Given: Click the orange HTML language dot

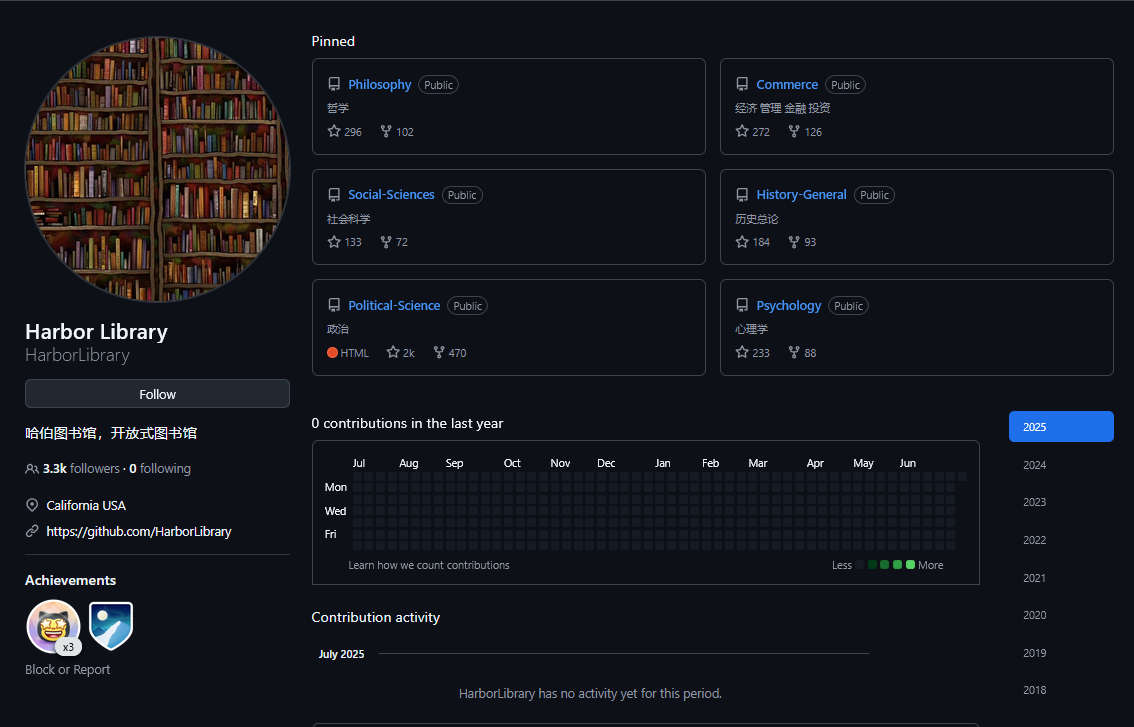Looking at the screenshot, I should coord(332,352).
